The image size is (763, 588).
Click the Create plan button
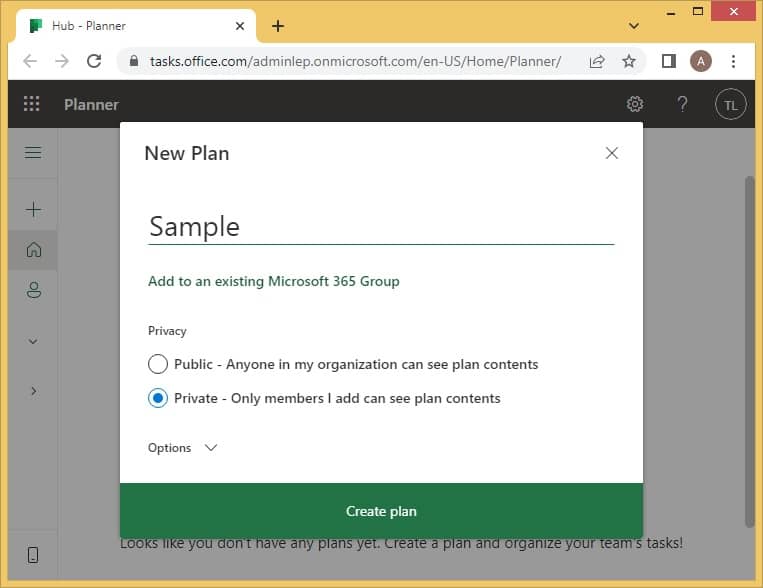pos(381,511)
